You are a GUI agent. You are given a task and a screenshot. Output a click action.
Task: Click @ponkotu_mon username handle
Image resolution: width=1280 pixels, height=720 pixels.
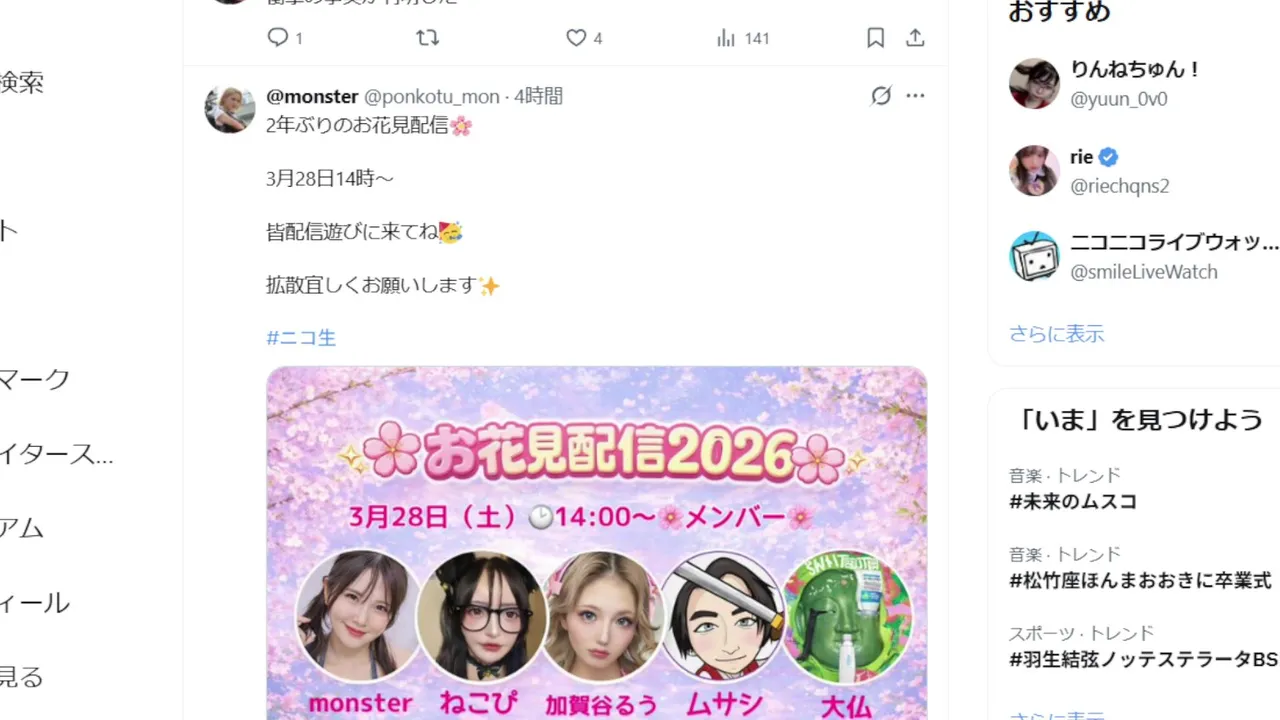(x=431, y=96)
